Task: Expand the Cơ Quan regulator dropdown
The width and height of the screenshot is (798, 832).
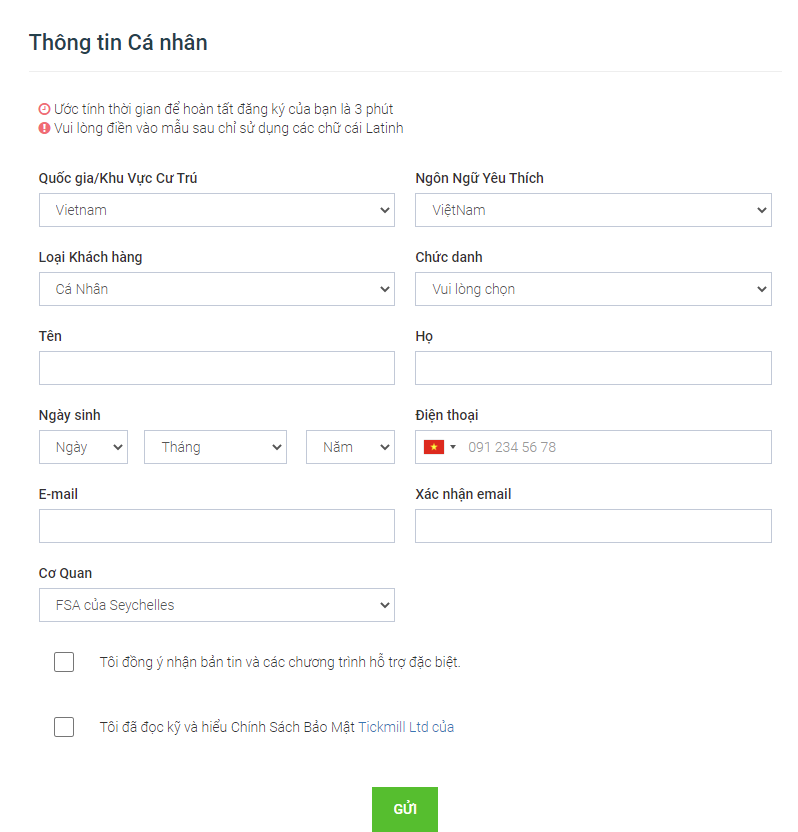Action: 216,605
